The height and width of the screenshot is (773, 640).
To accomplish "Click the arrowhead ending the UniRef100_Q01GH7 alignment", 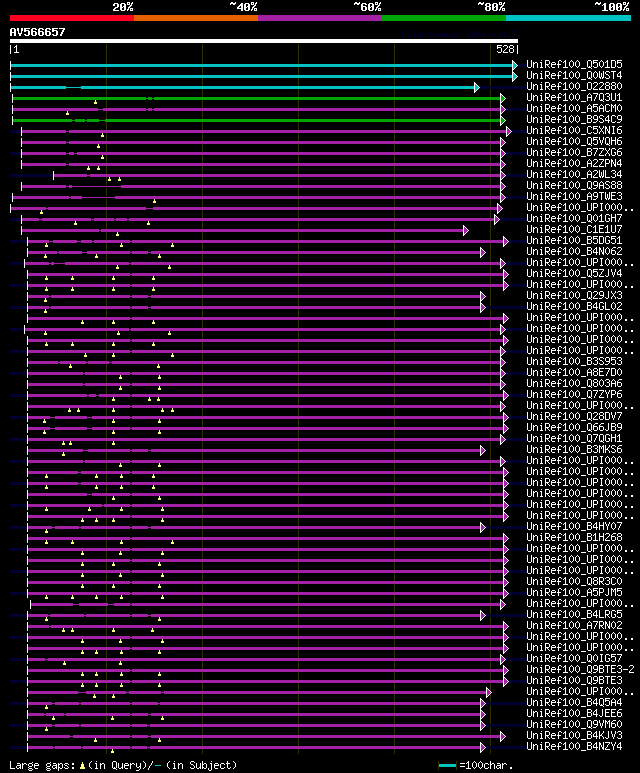I will pos(497,219).
